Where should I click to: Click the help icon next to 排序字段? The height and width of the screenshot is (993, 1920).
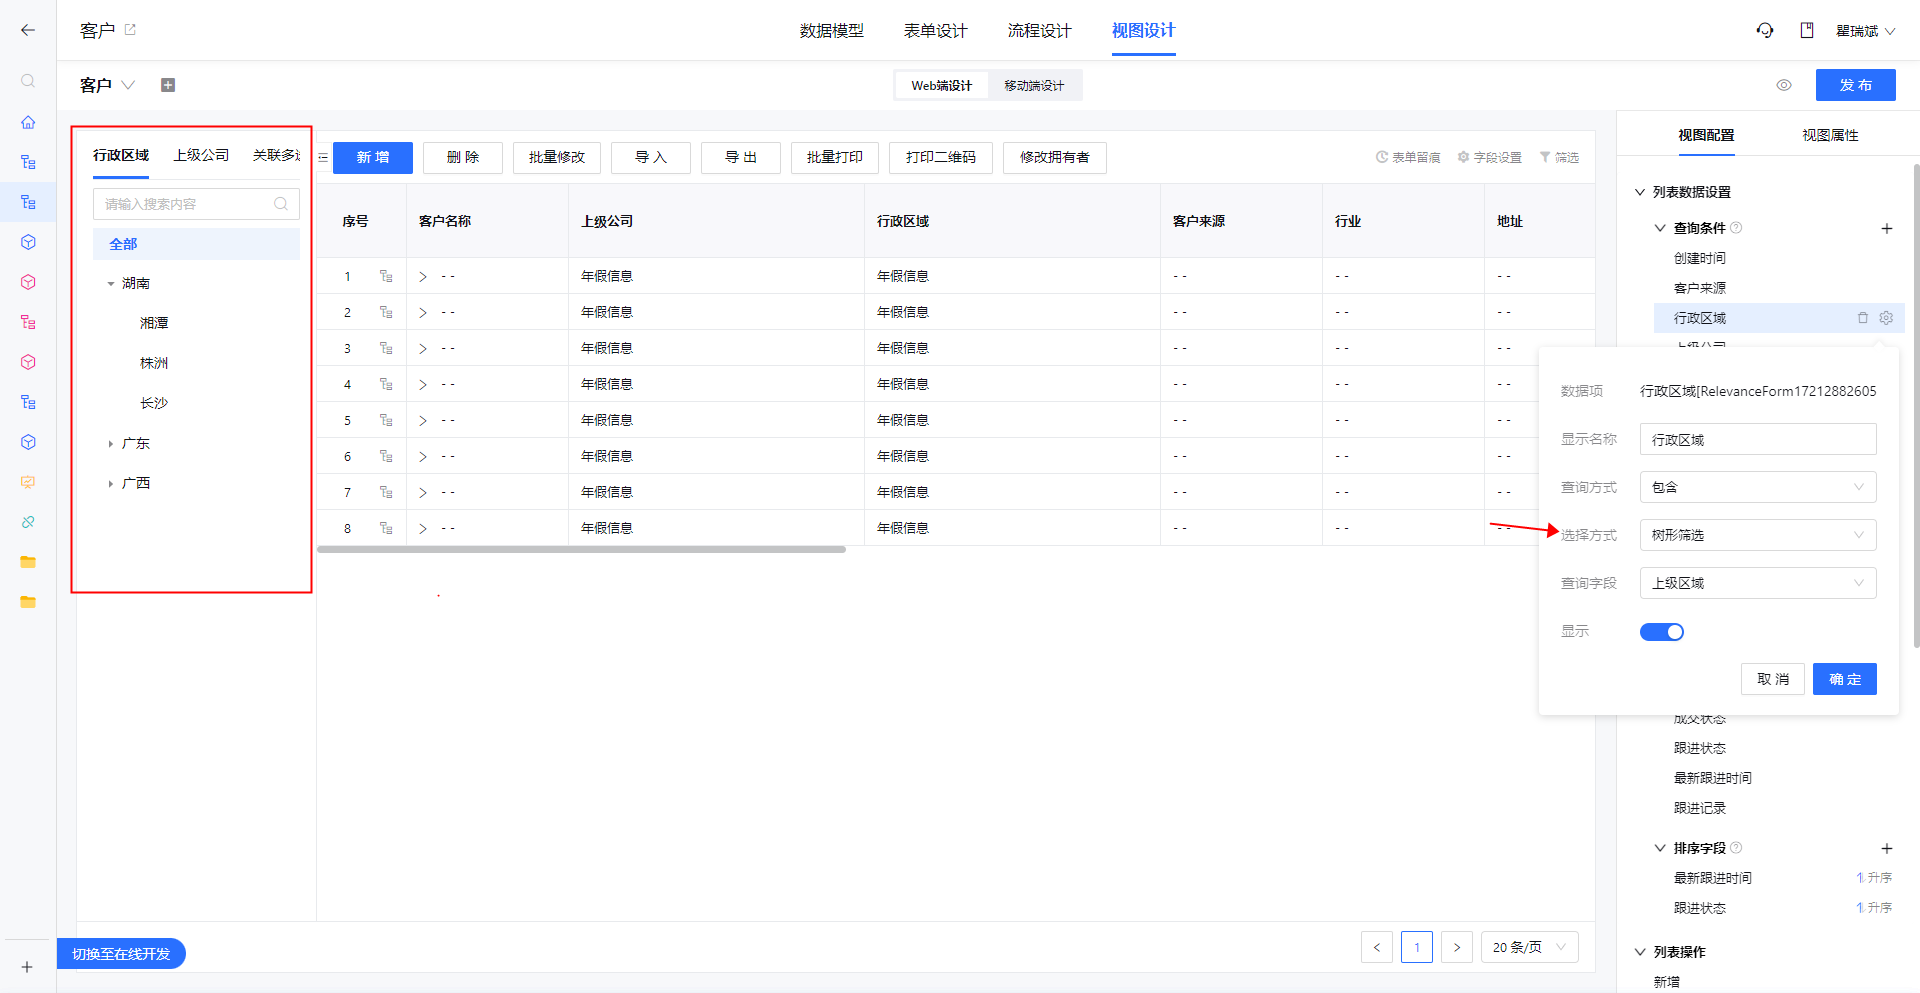(1737, 848)
